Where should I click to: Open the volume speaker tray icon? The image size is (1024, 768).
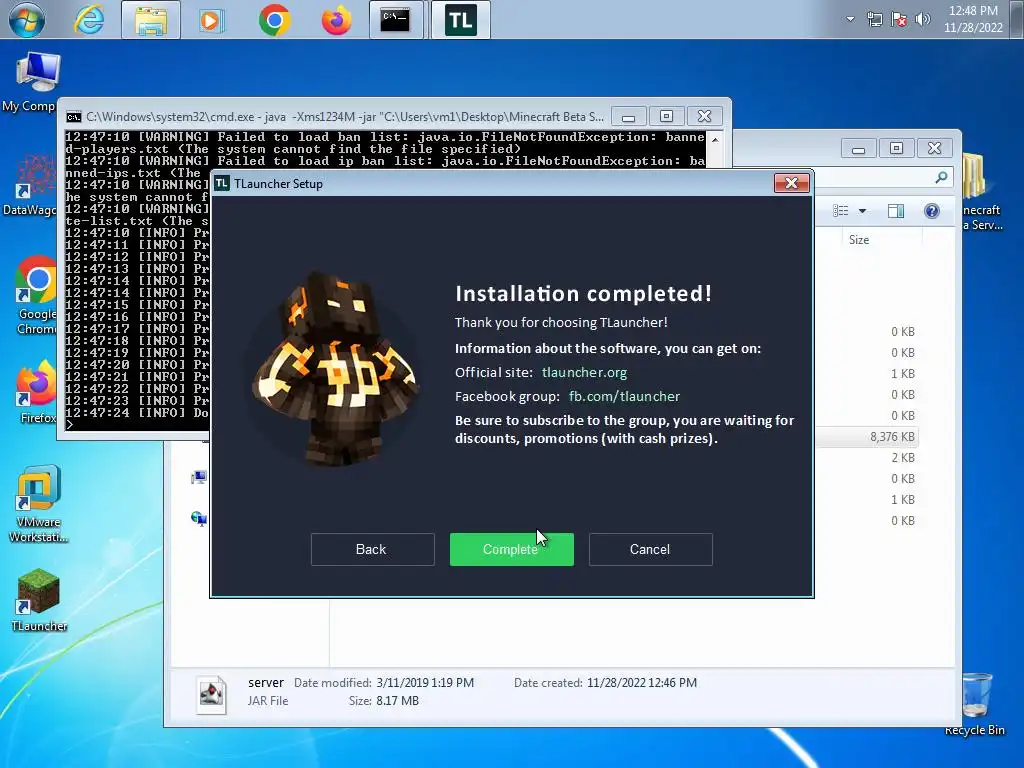[922, 19]
